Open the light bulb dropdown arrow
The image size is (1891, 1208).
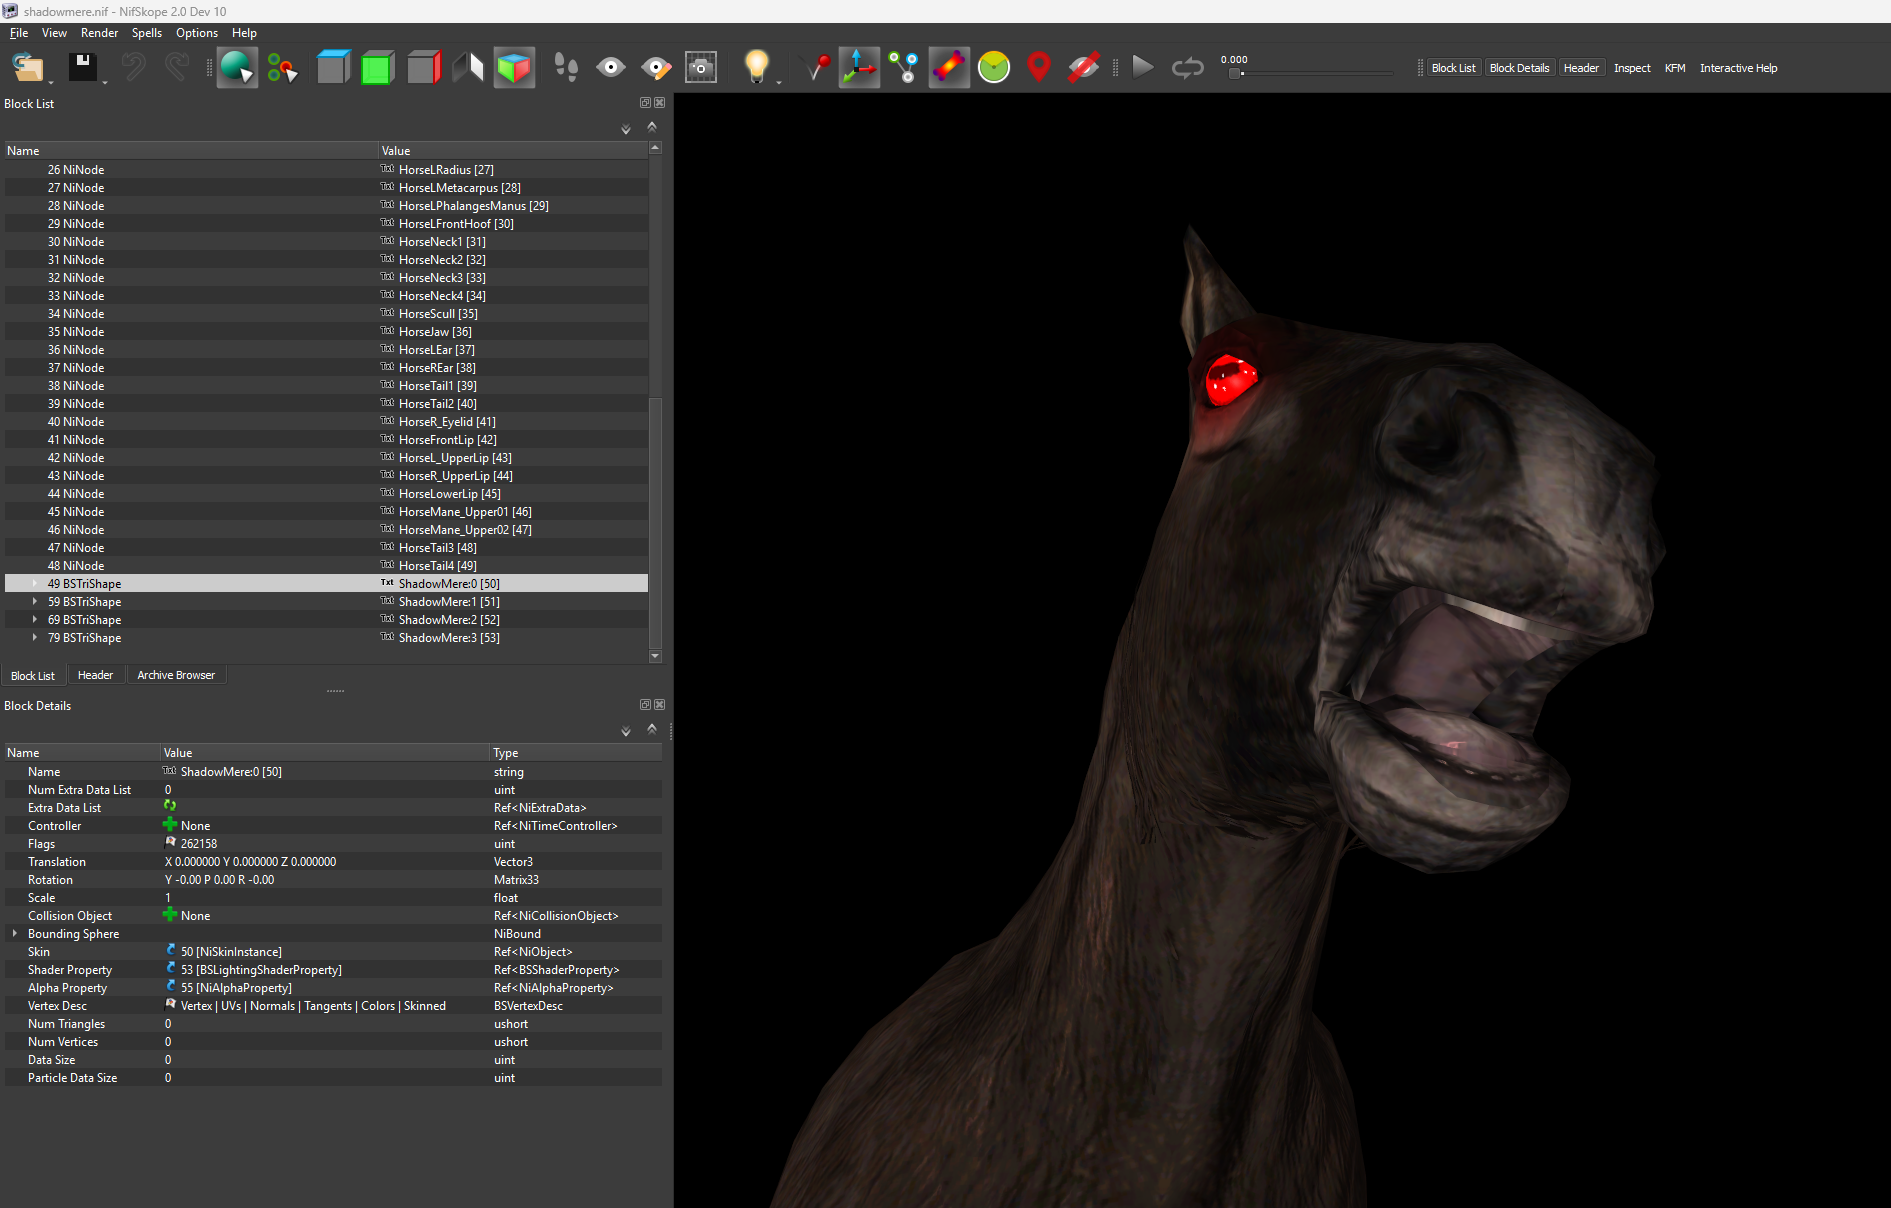click(x=779, y=82)
